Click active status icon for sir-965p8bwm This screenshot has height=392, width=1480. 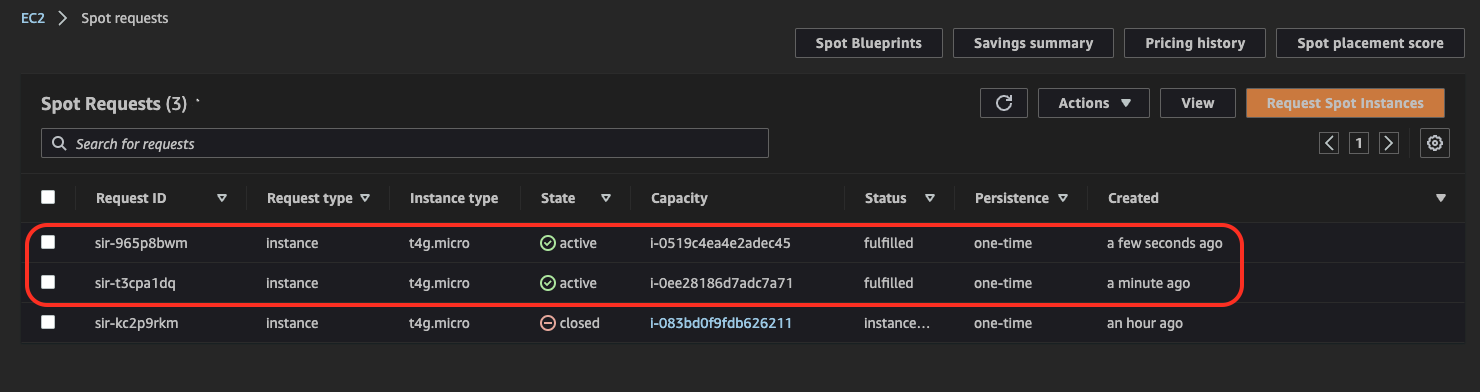(x=547, y=243)
